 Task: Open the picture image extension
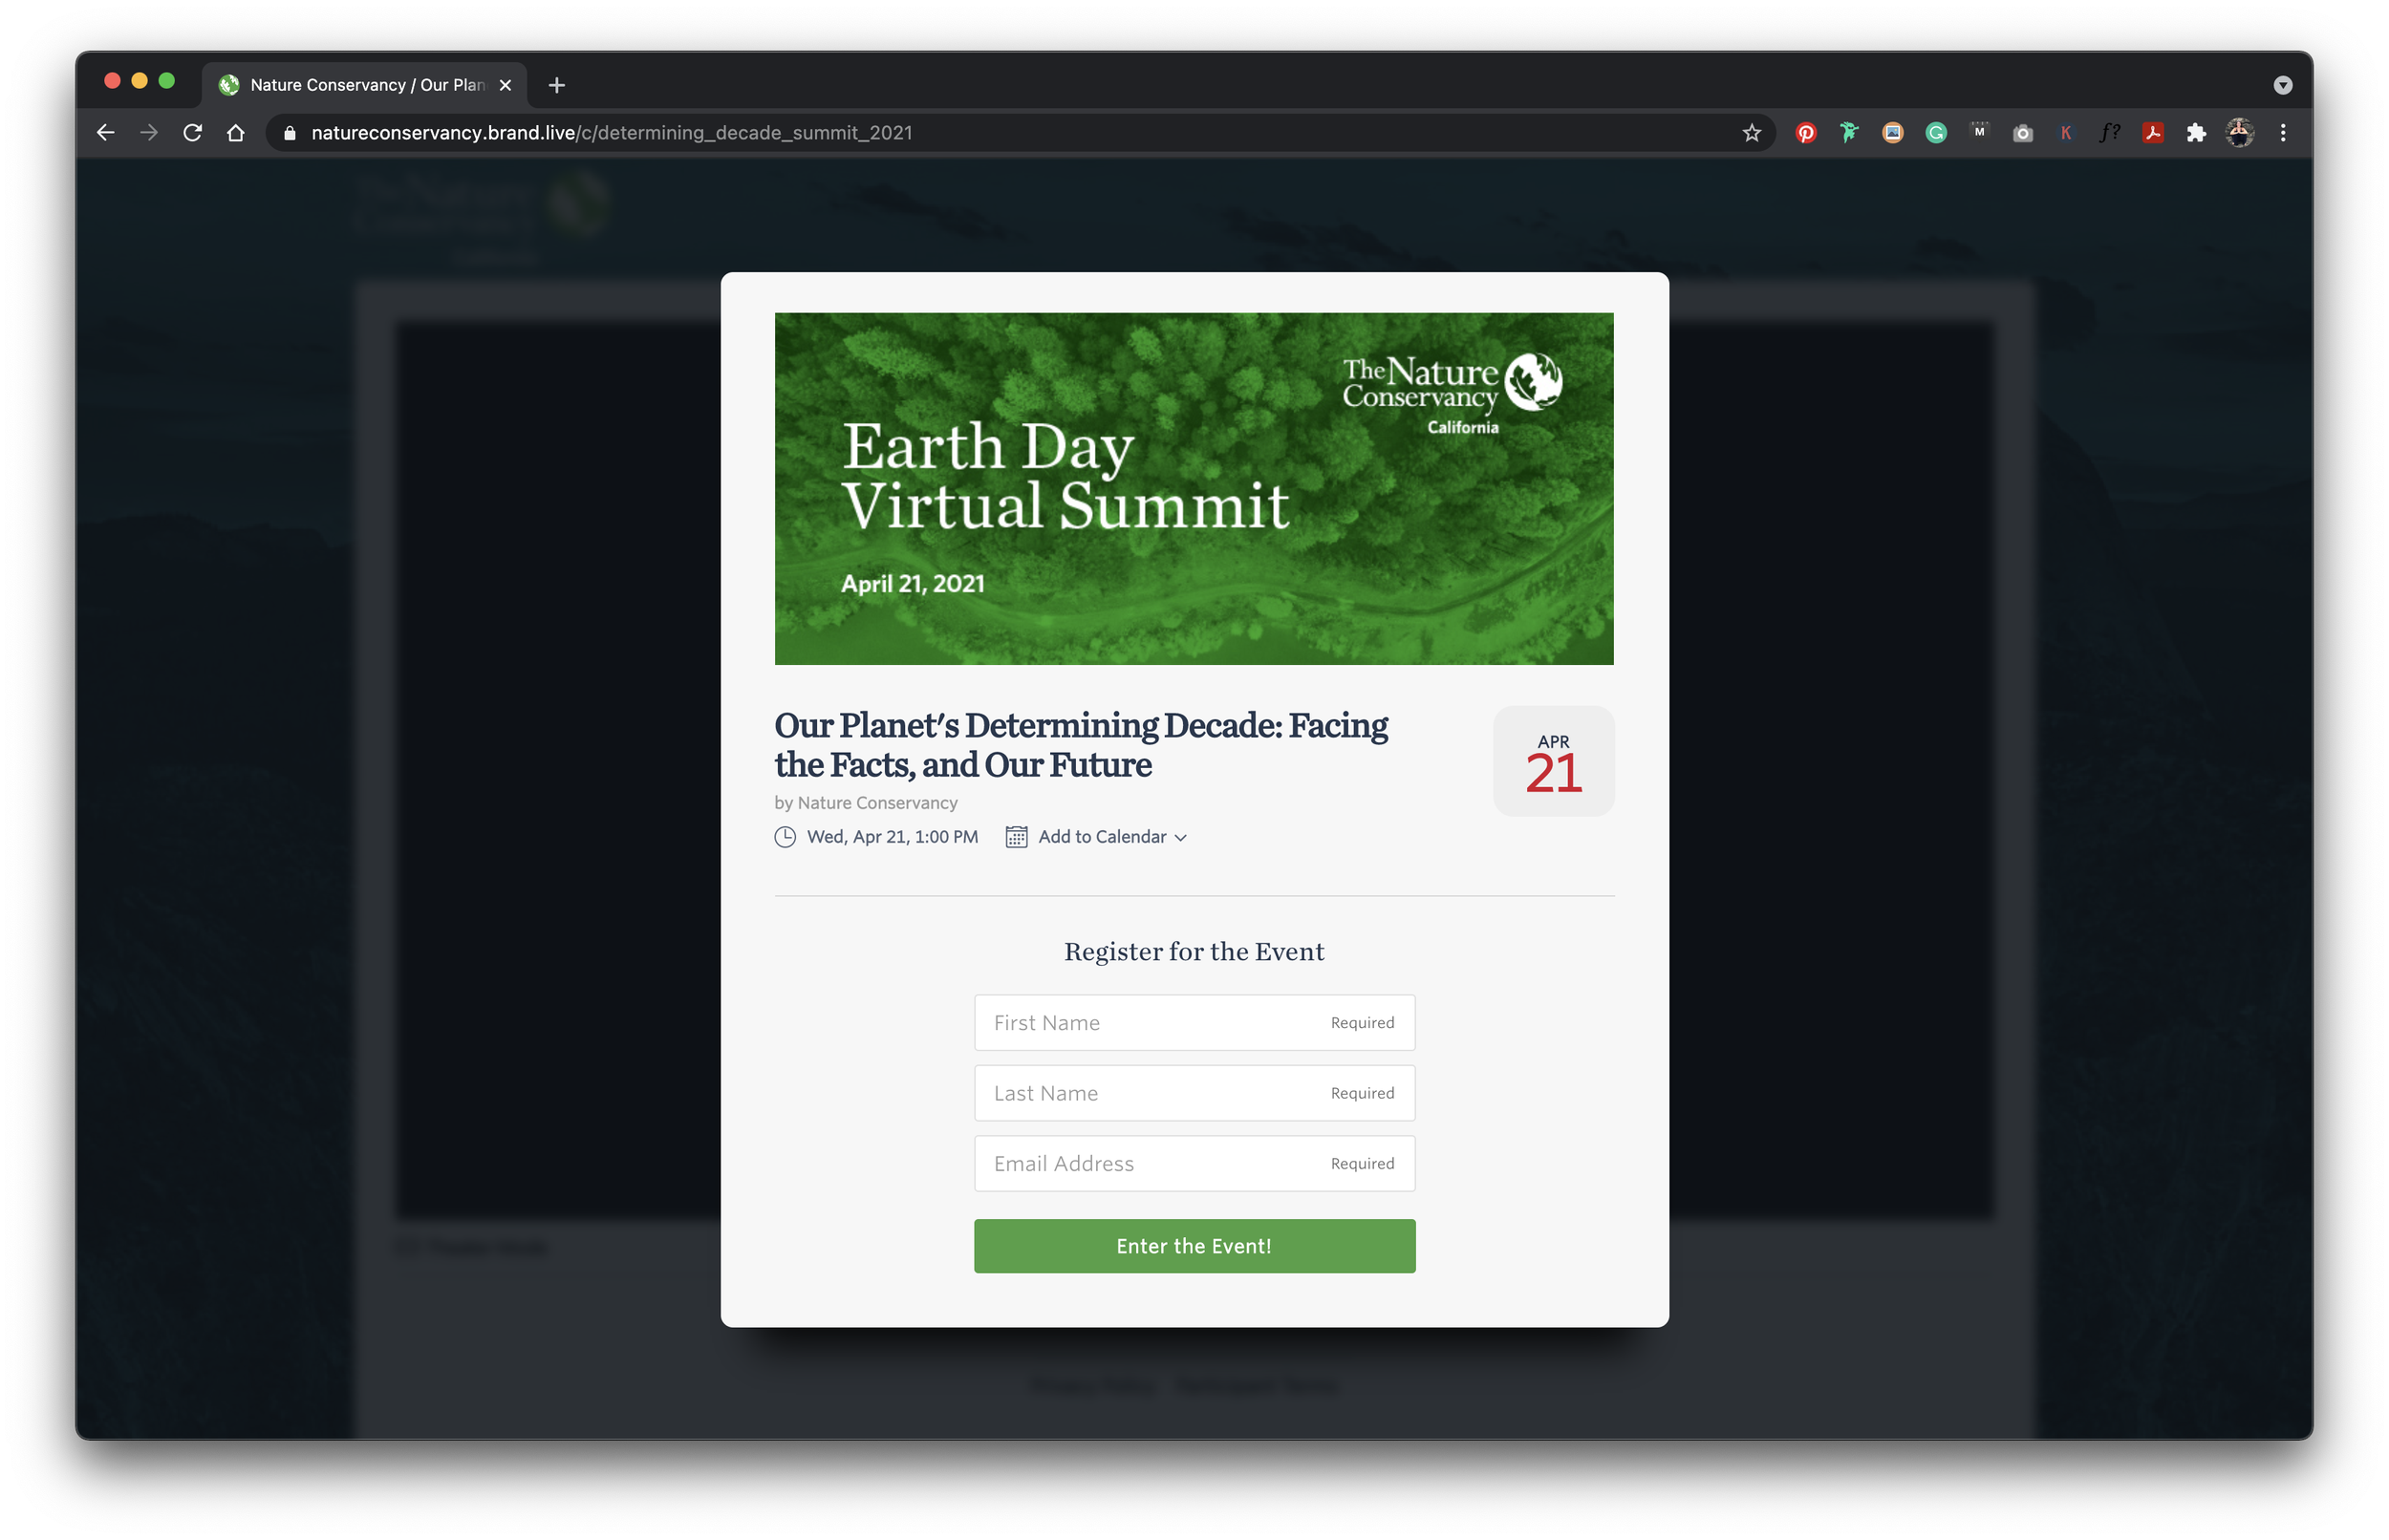pyautogui.click(x=1893, y=133)
